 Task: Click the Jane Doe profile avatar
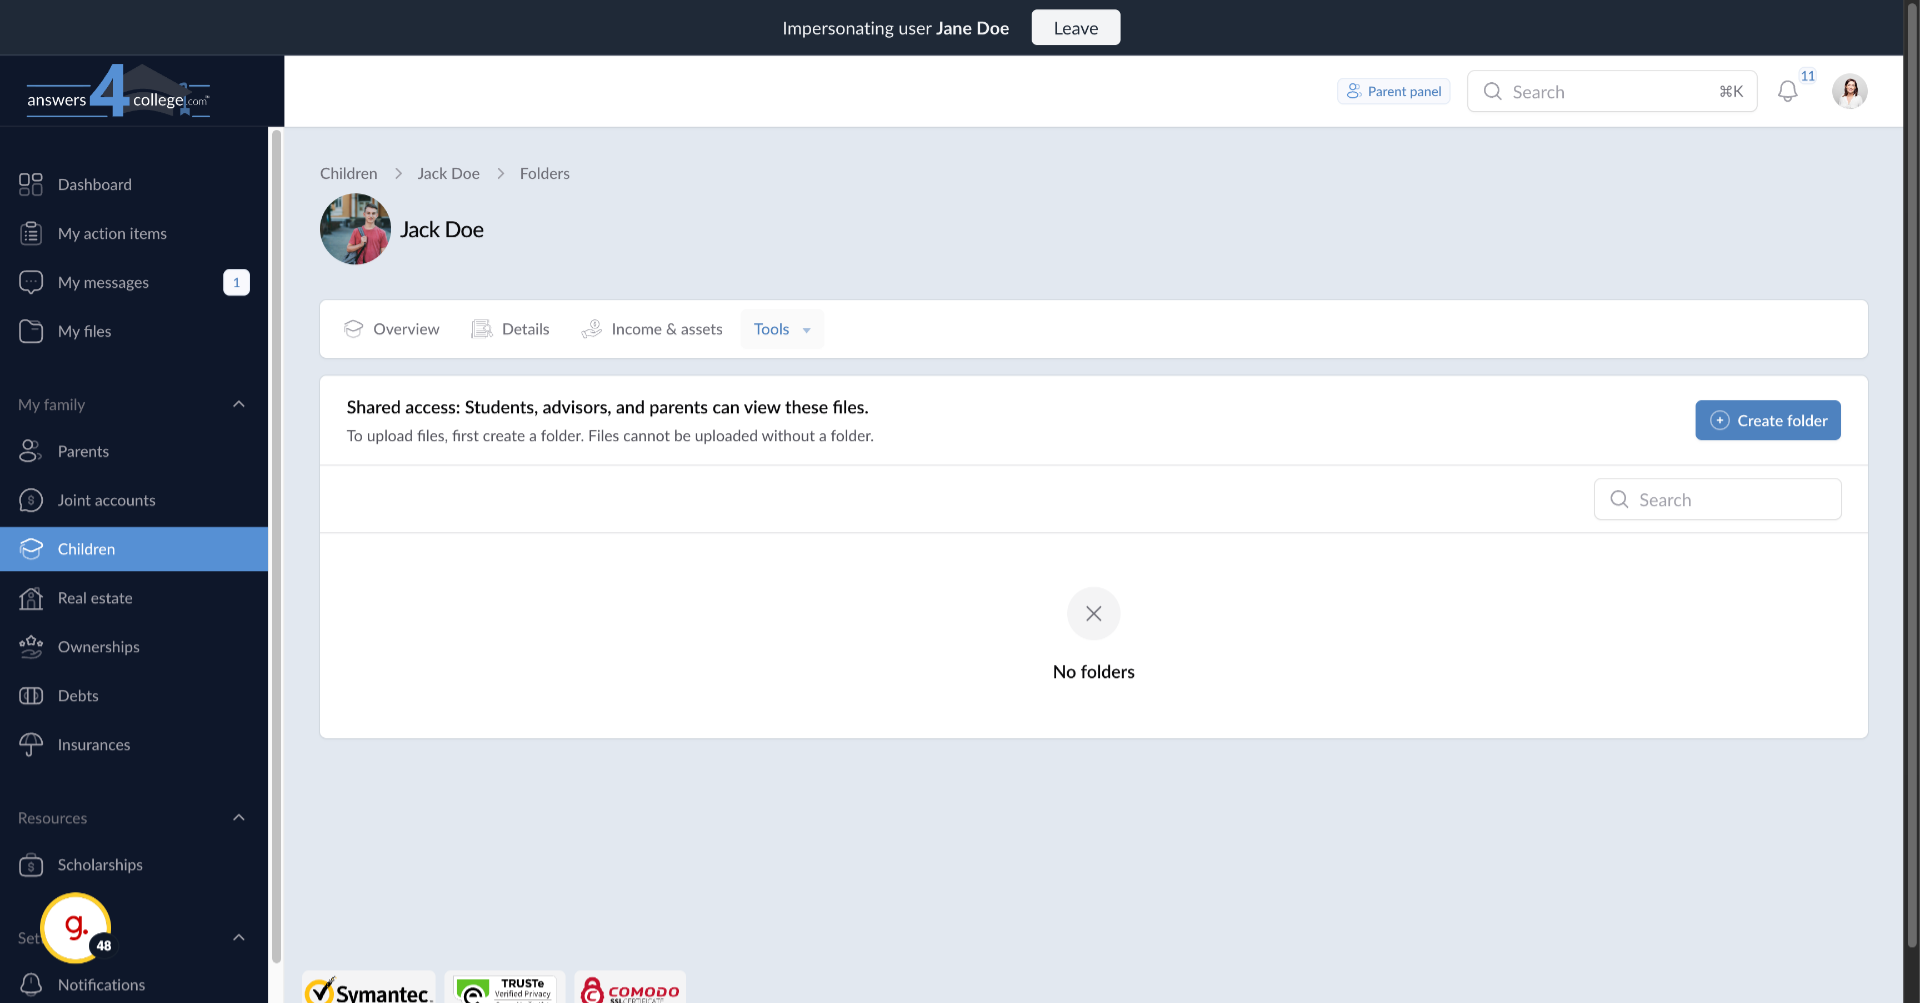(1850, 92)
